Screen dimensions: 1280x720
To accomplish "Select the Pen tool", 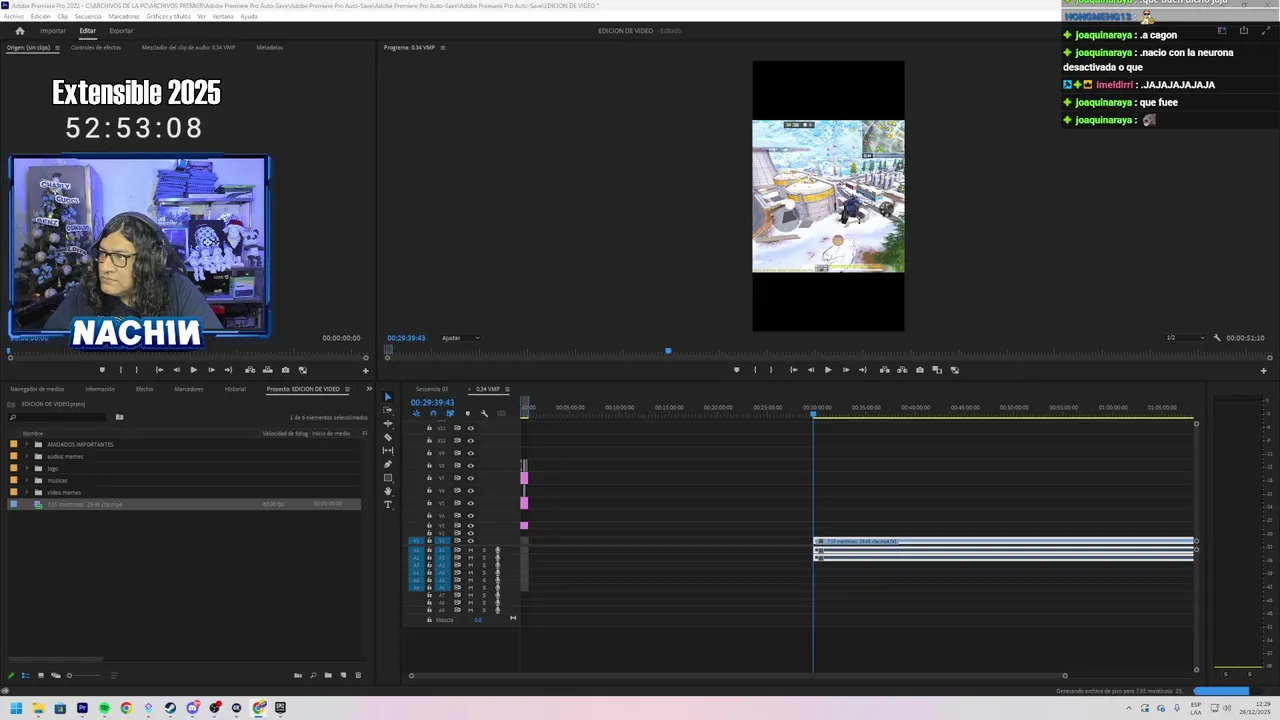I will (388, 464).
